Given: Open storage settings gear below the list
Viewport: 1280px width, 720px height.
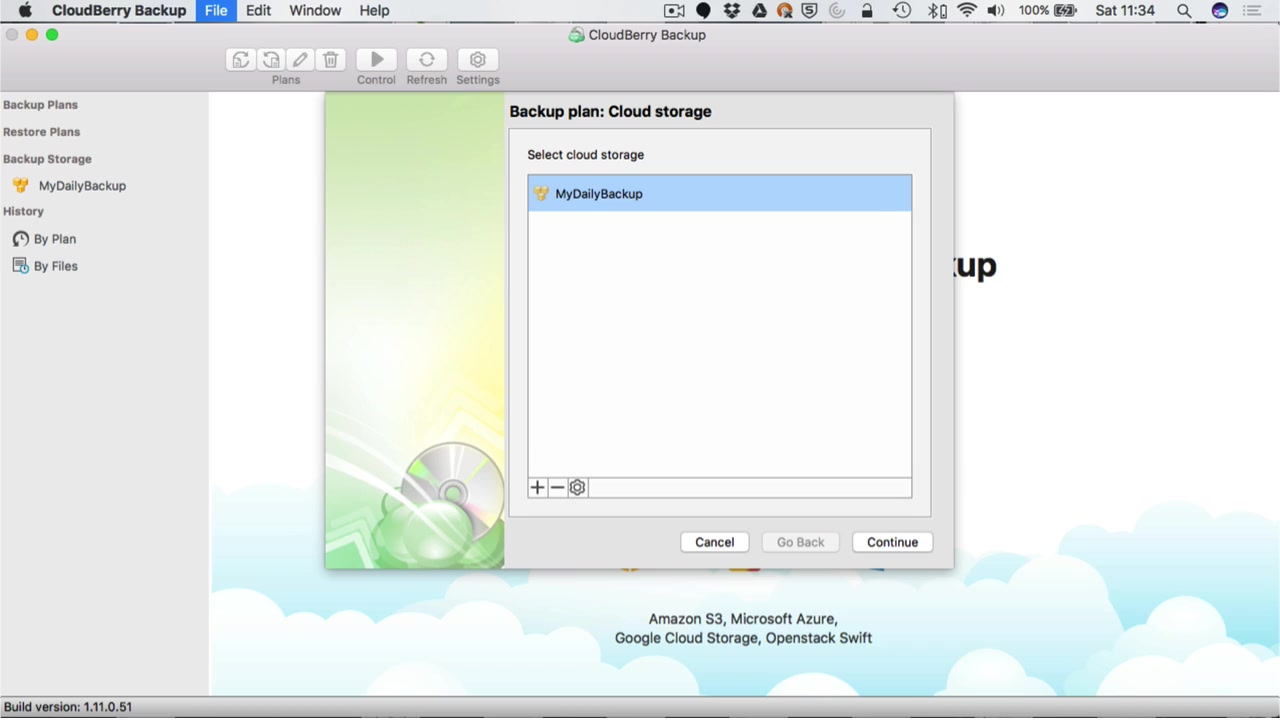Looking at the screenshot, I should pyautogui.click(x=577, y=488).
